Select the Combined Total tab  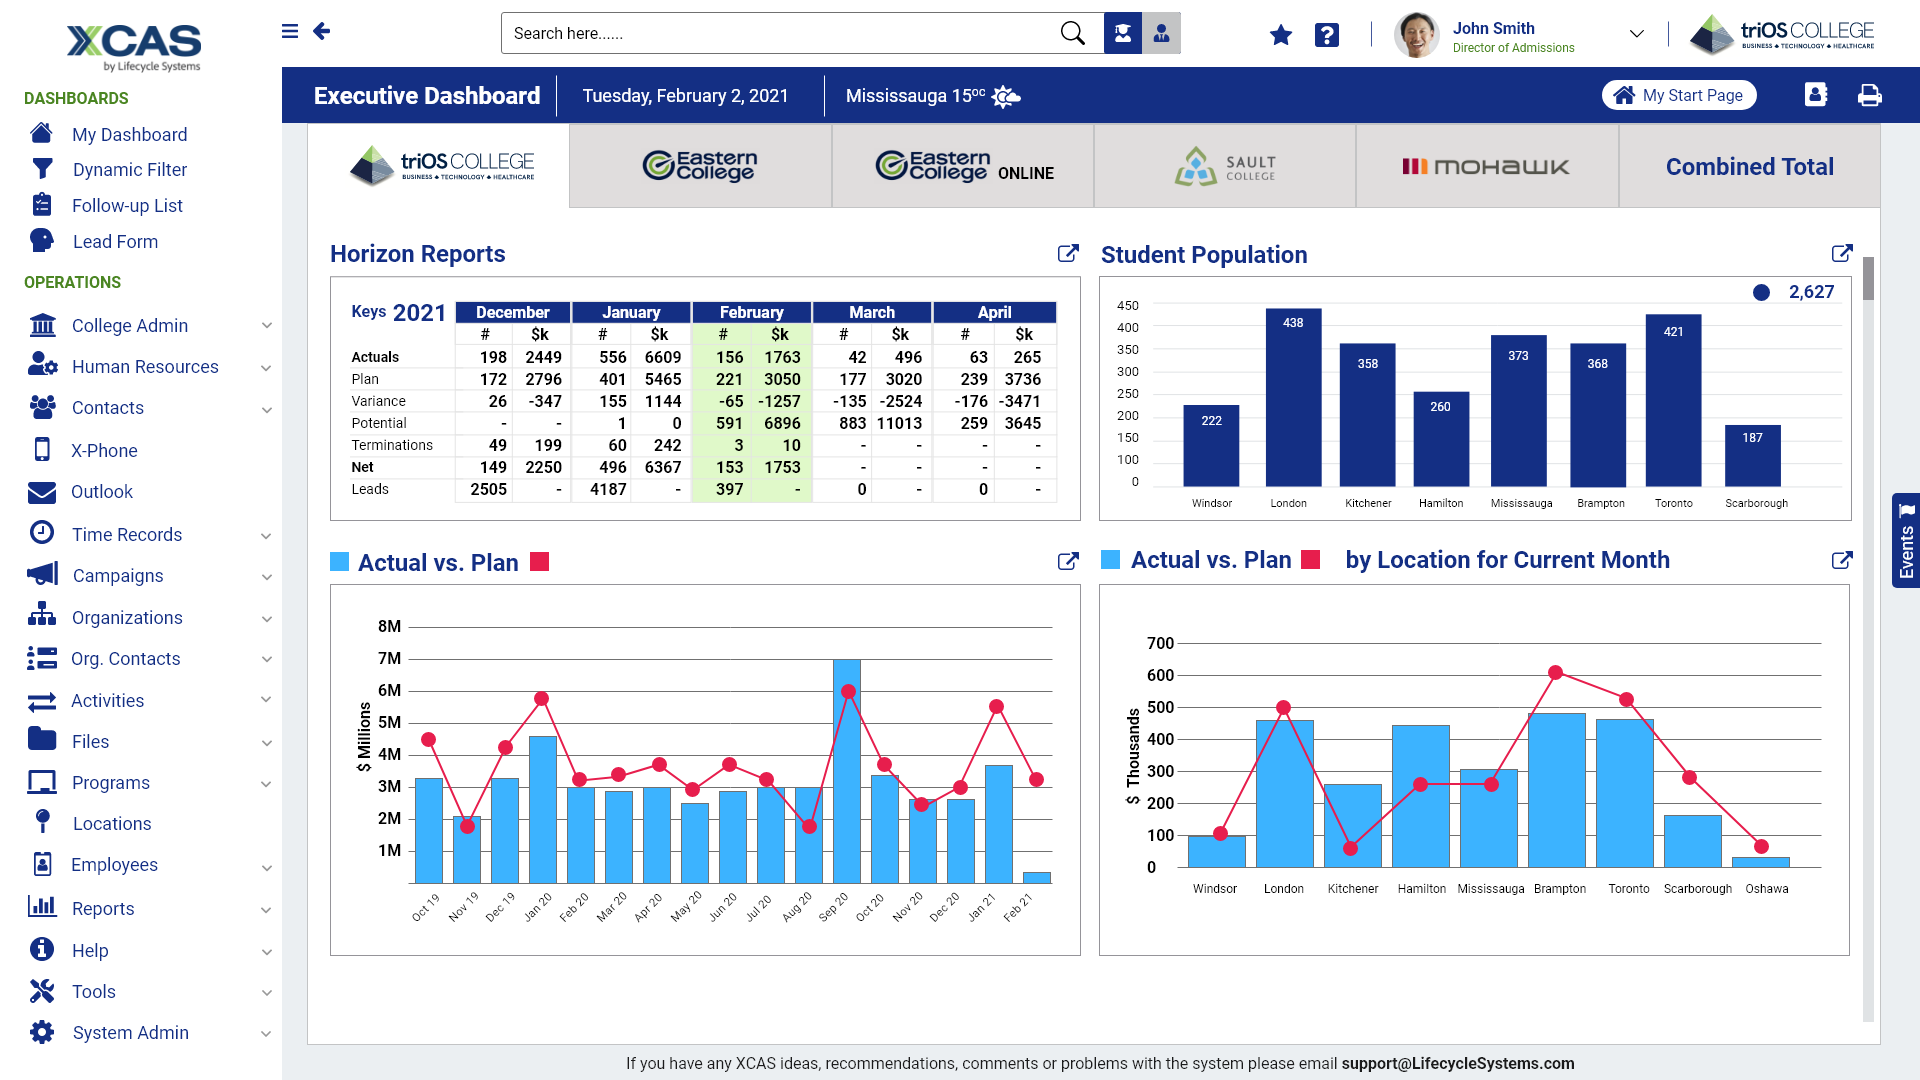[1748, 167]
